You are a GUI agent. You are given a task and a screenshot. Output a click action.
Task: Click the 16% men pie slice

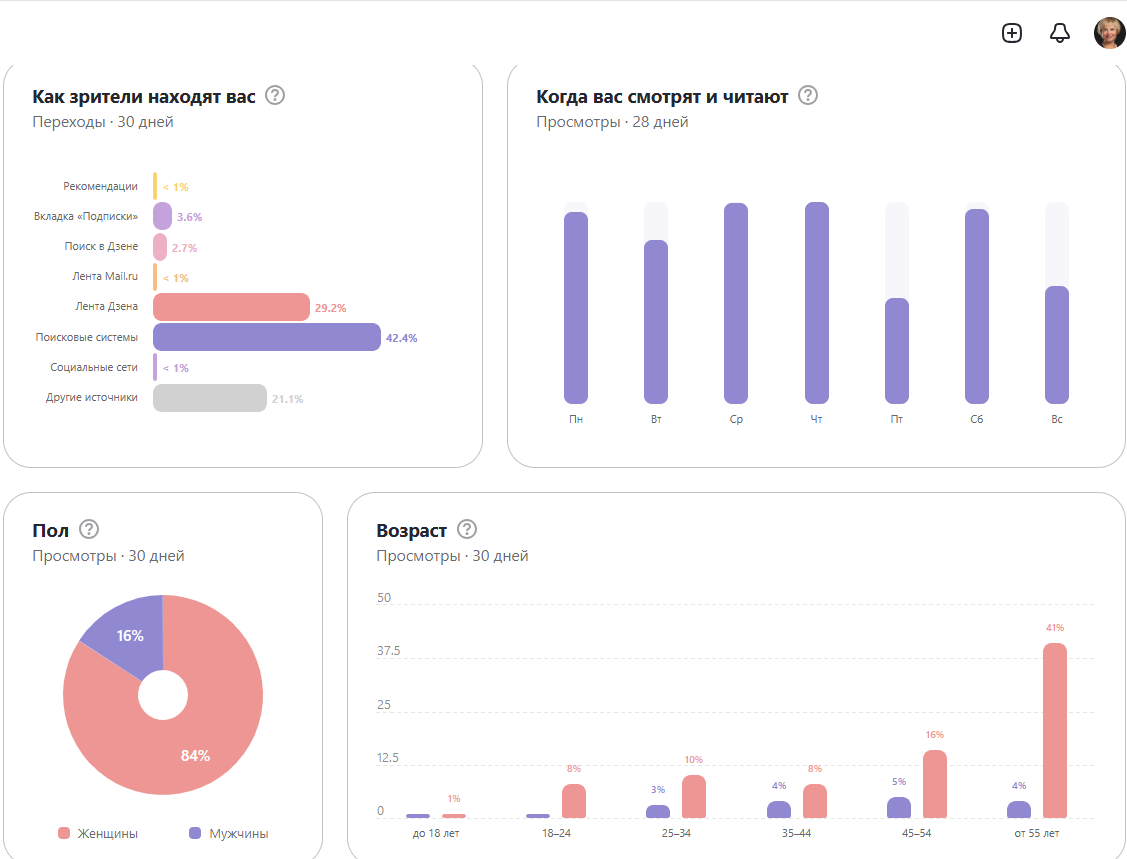[x=129, y=635]
